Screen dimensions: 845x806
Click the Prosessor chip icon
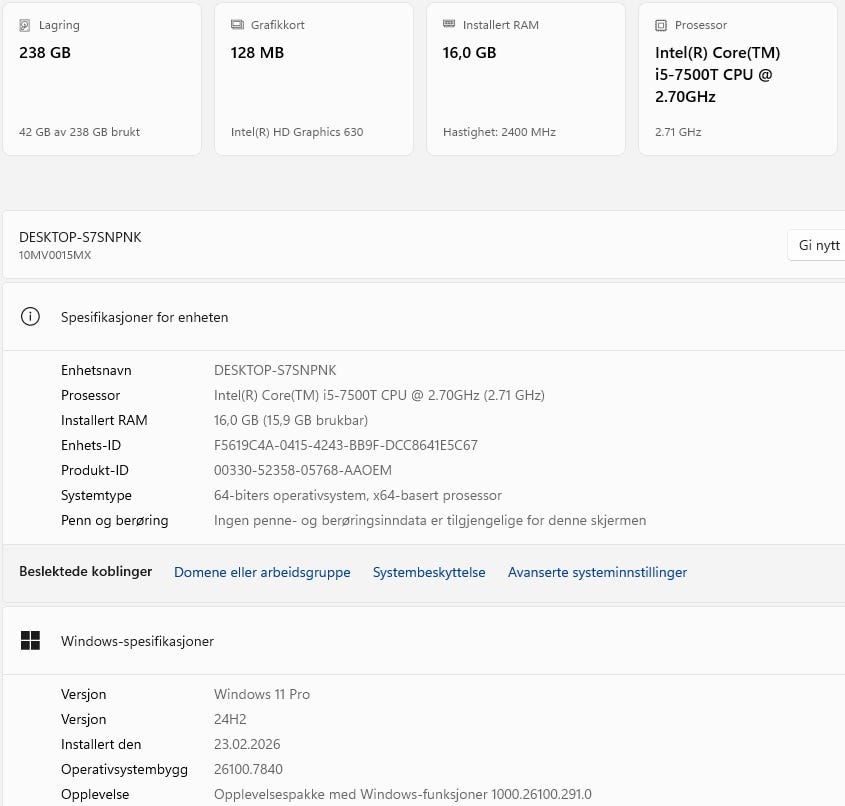click(661, 25)
